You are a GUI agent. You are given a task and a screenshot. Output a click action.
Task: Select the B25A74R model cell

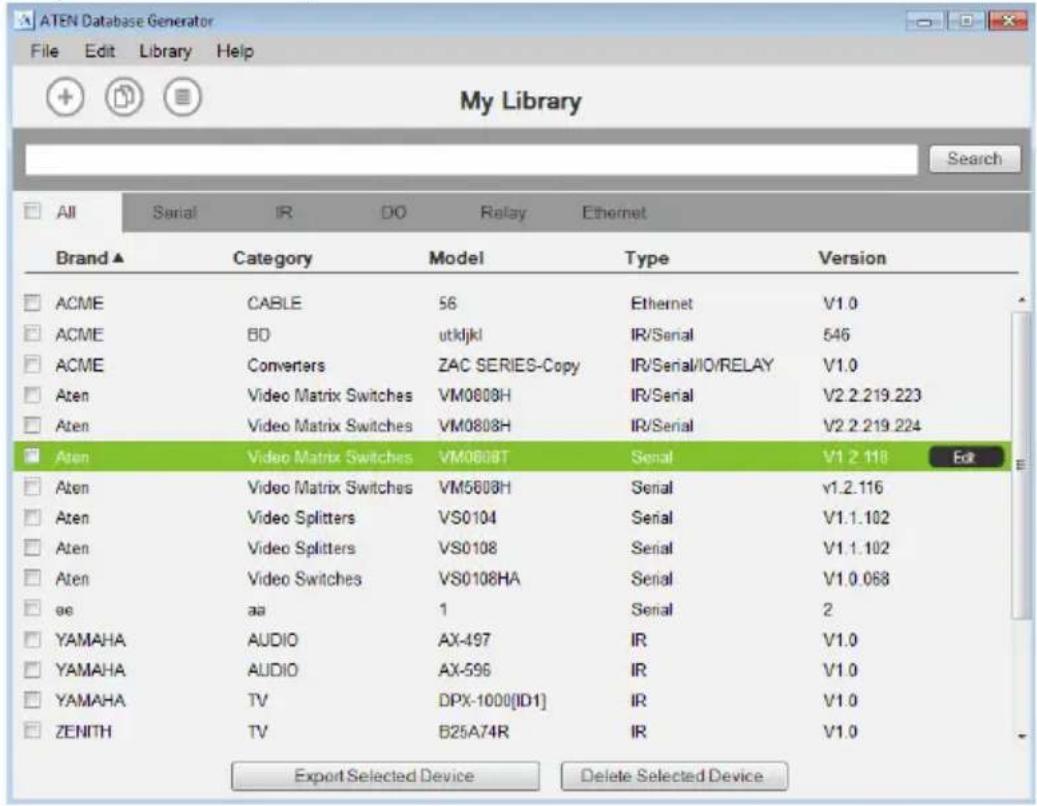pos(474,731)
